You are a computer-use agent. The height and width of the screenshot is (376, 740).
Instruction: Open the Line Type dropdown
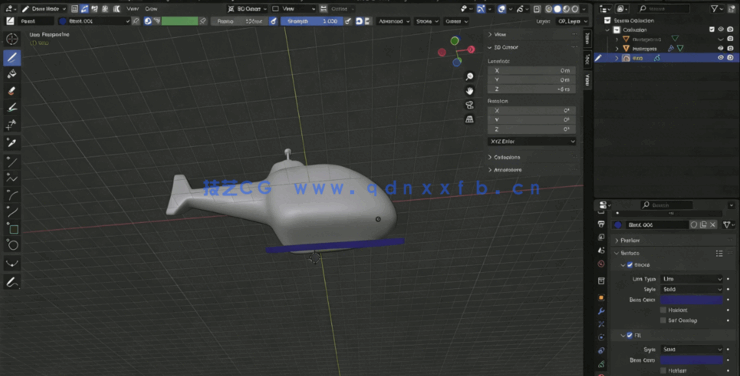pos(691,279)
